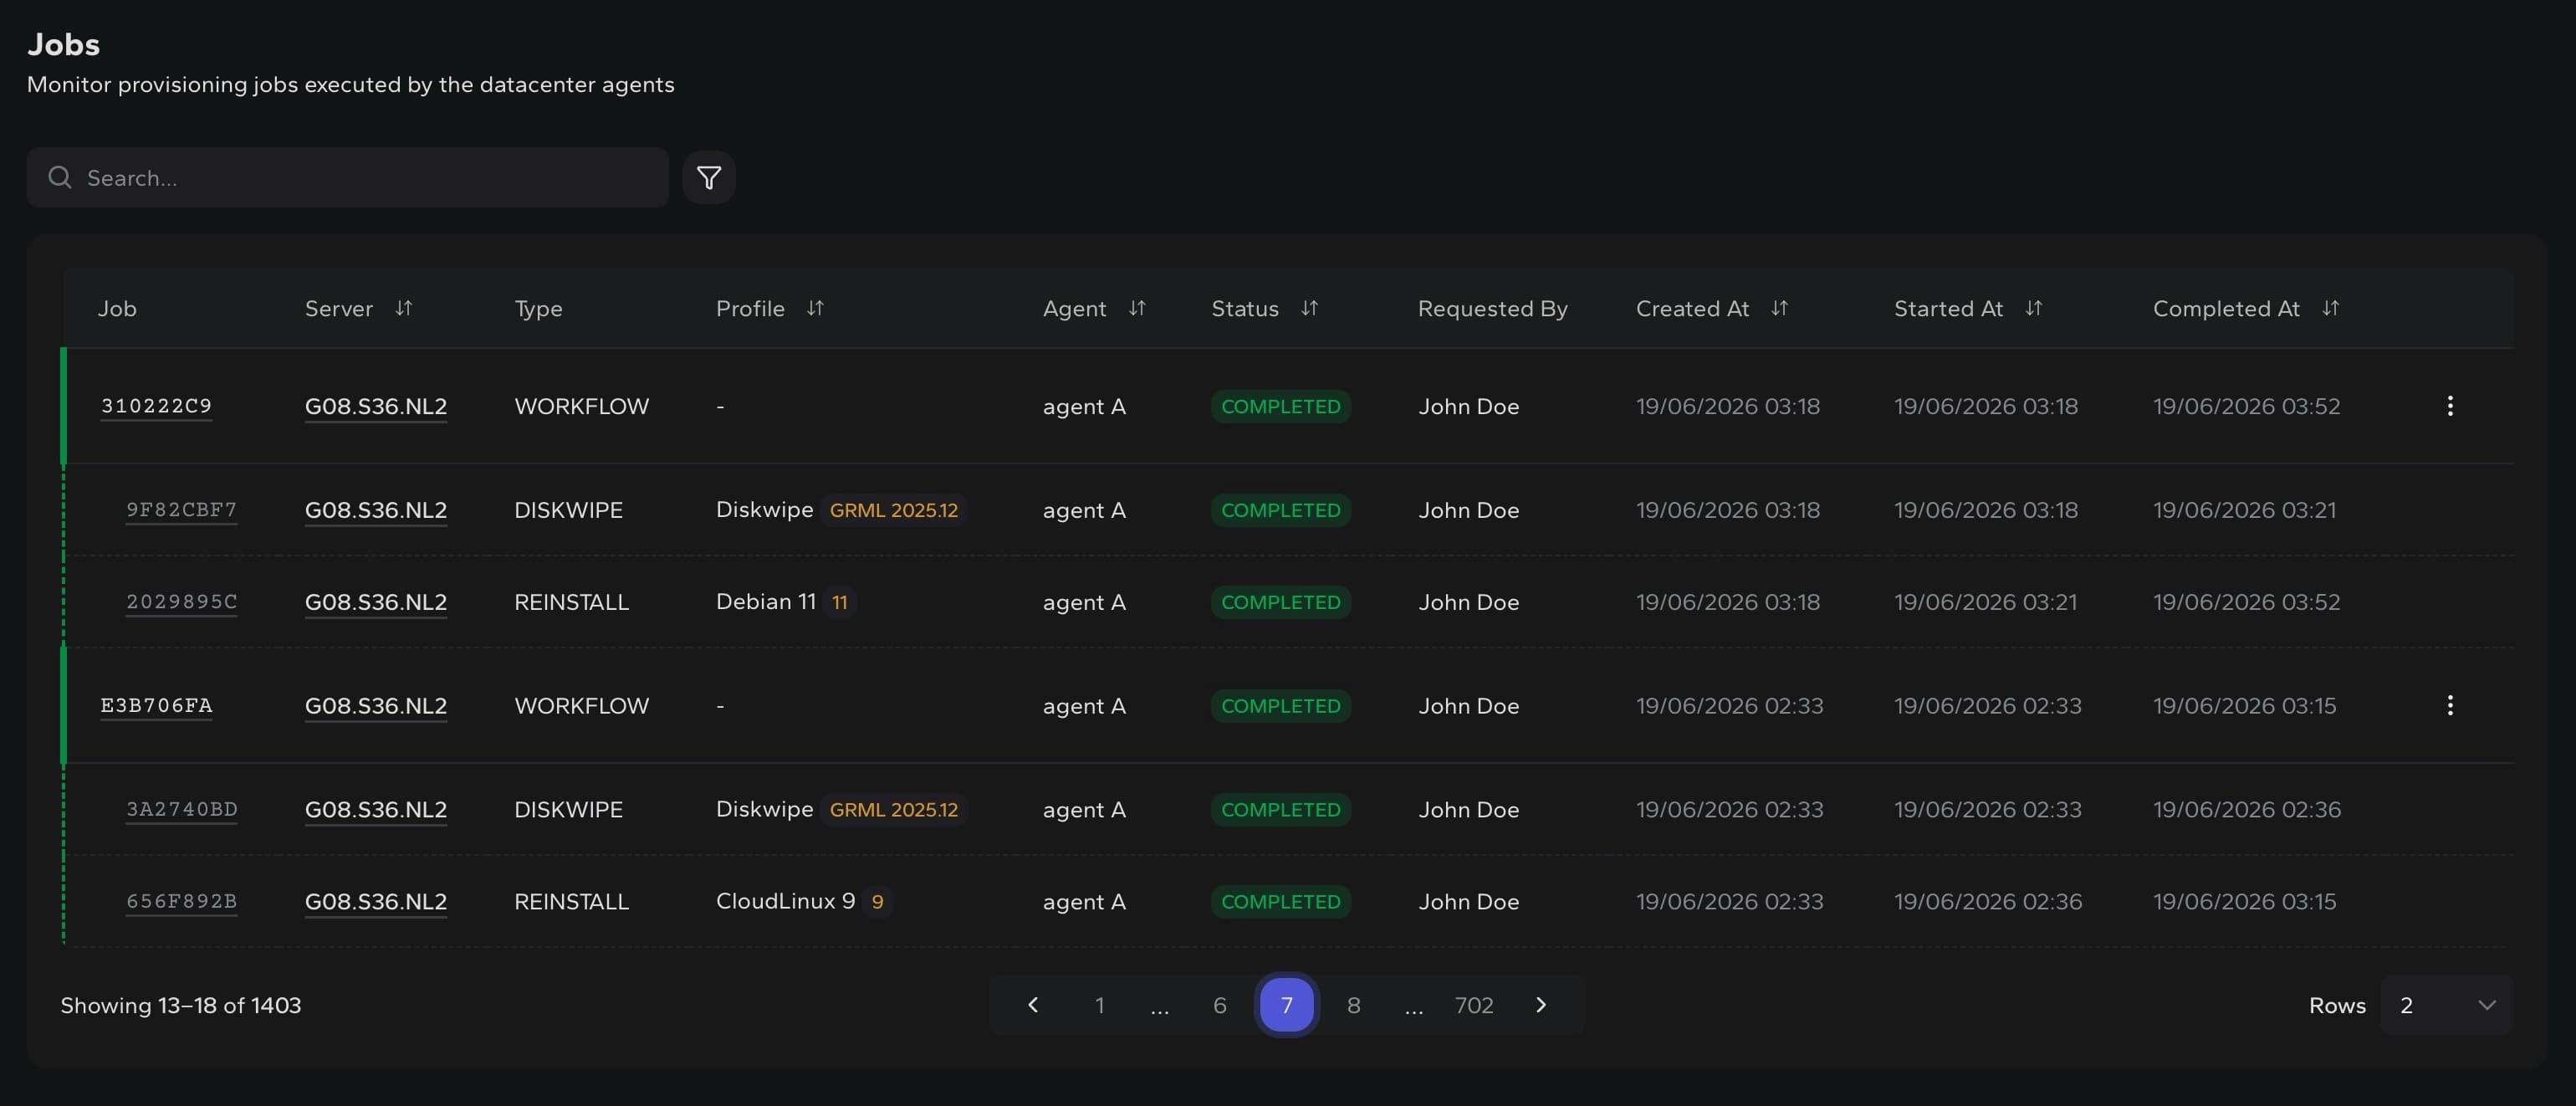
Task: Click the CloudLinux 9 profile text
Action: 785,902
